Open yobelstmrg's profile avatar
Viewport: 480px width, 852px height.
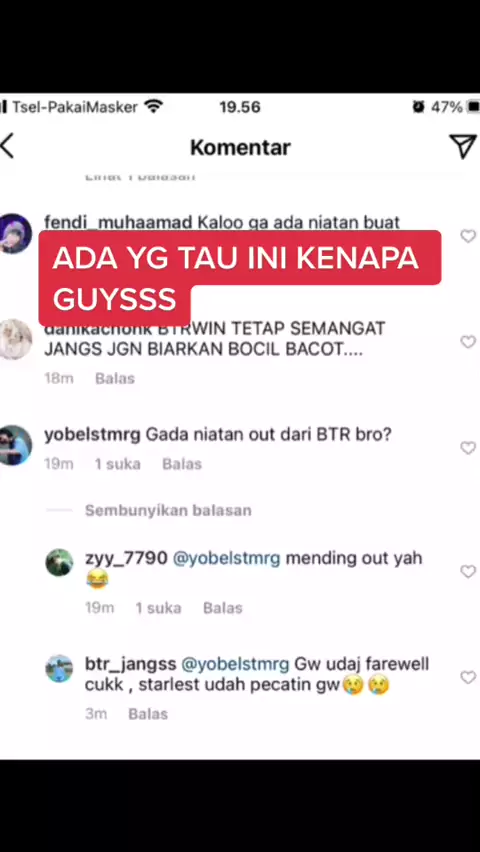pyautogui.click(x=15, y=445)
